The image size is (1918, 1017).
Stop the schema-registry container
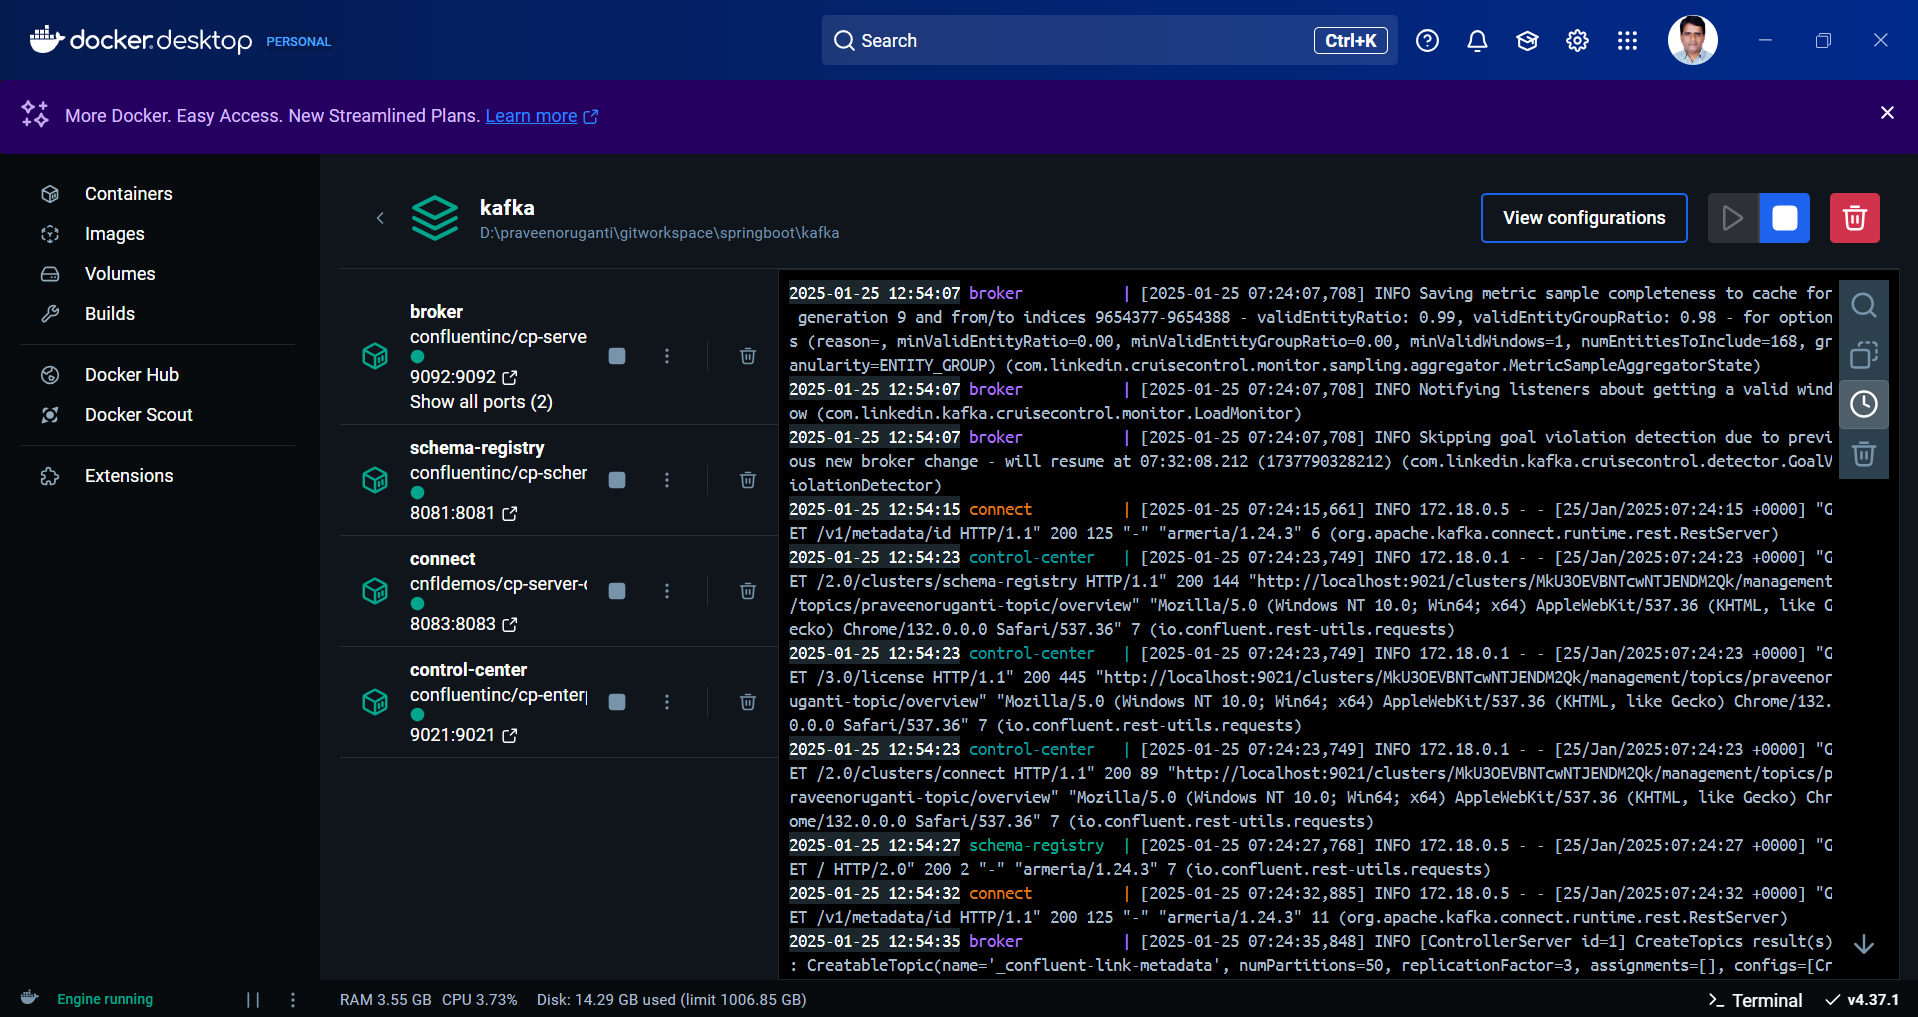point(617,480)
